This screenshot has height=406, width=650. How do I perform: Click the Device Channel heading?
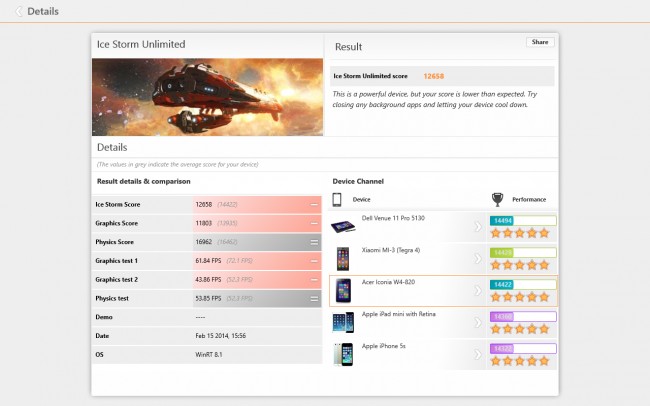coord(358,181)
